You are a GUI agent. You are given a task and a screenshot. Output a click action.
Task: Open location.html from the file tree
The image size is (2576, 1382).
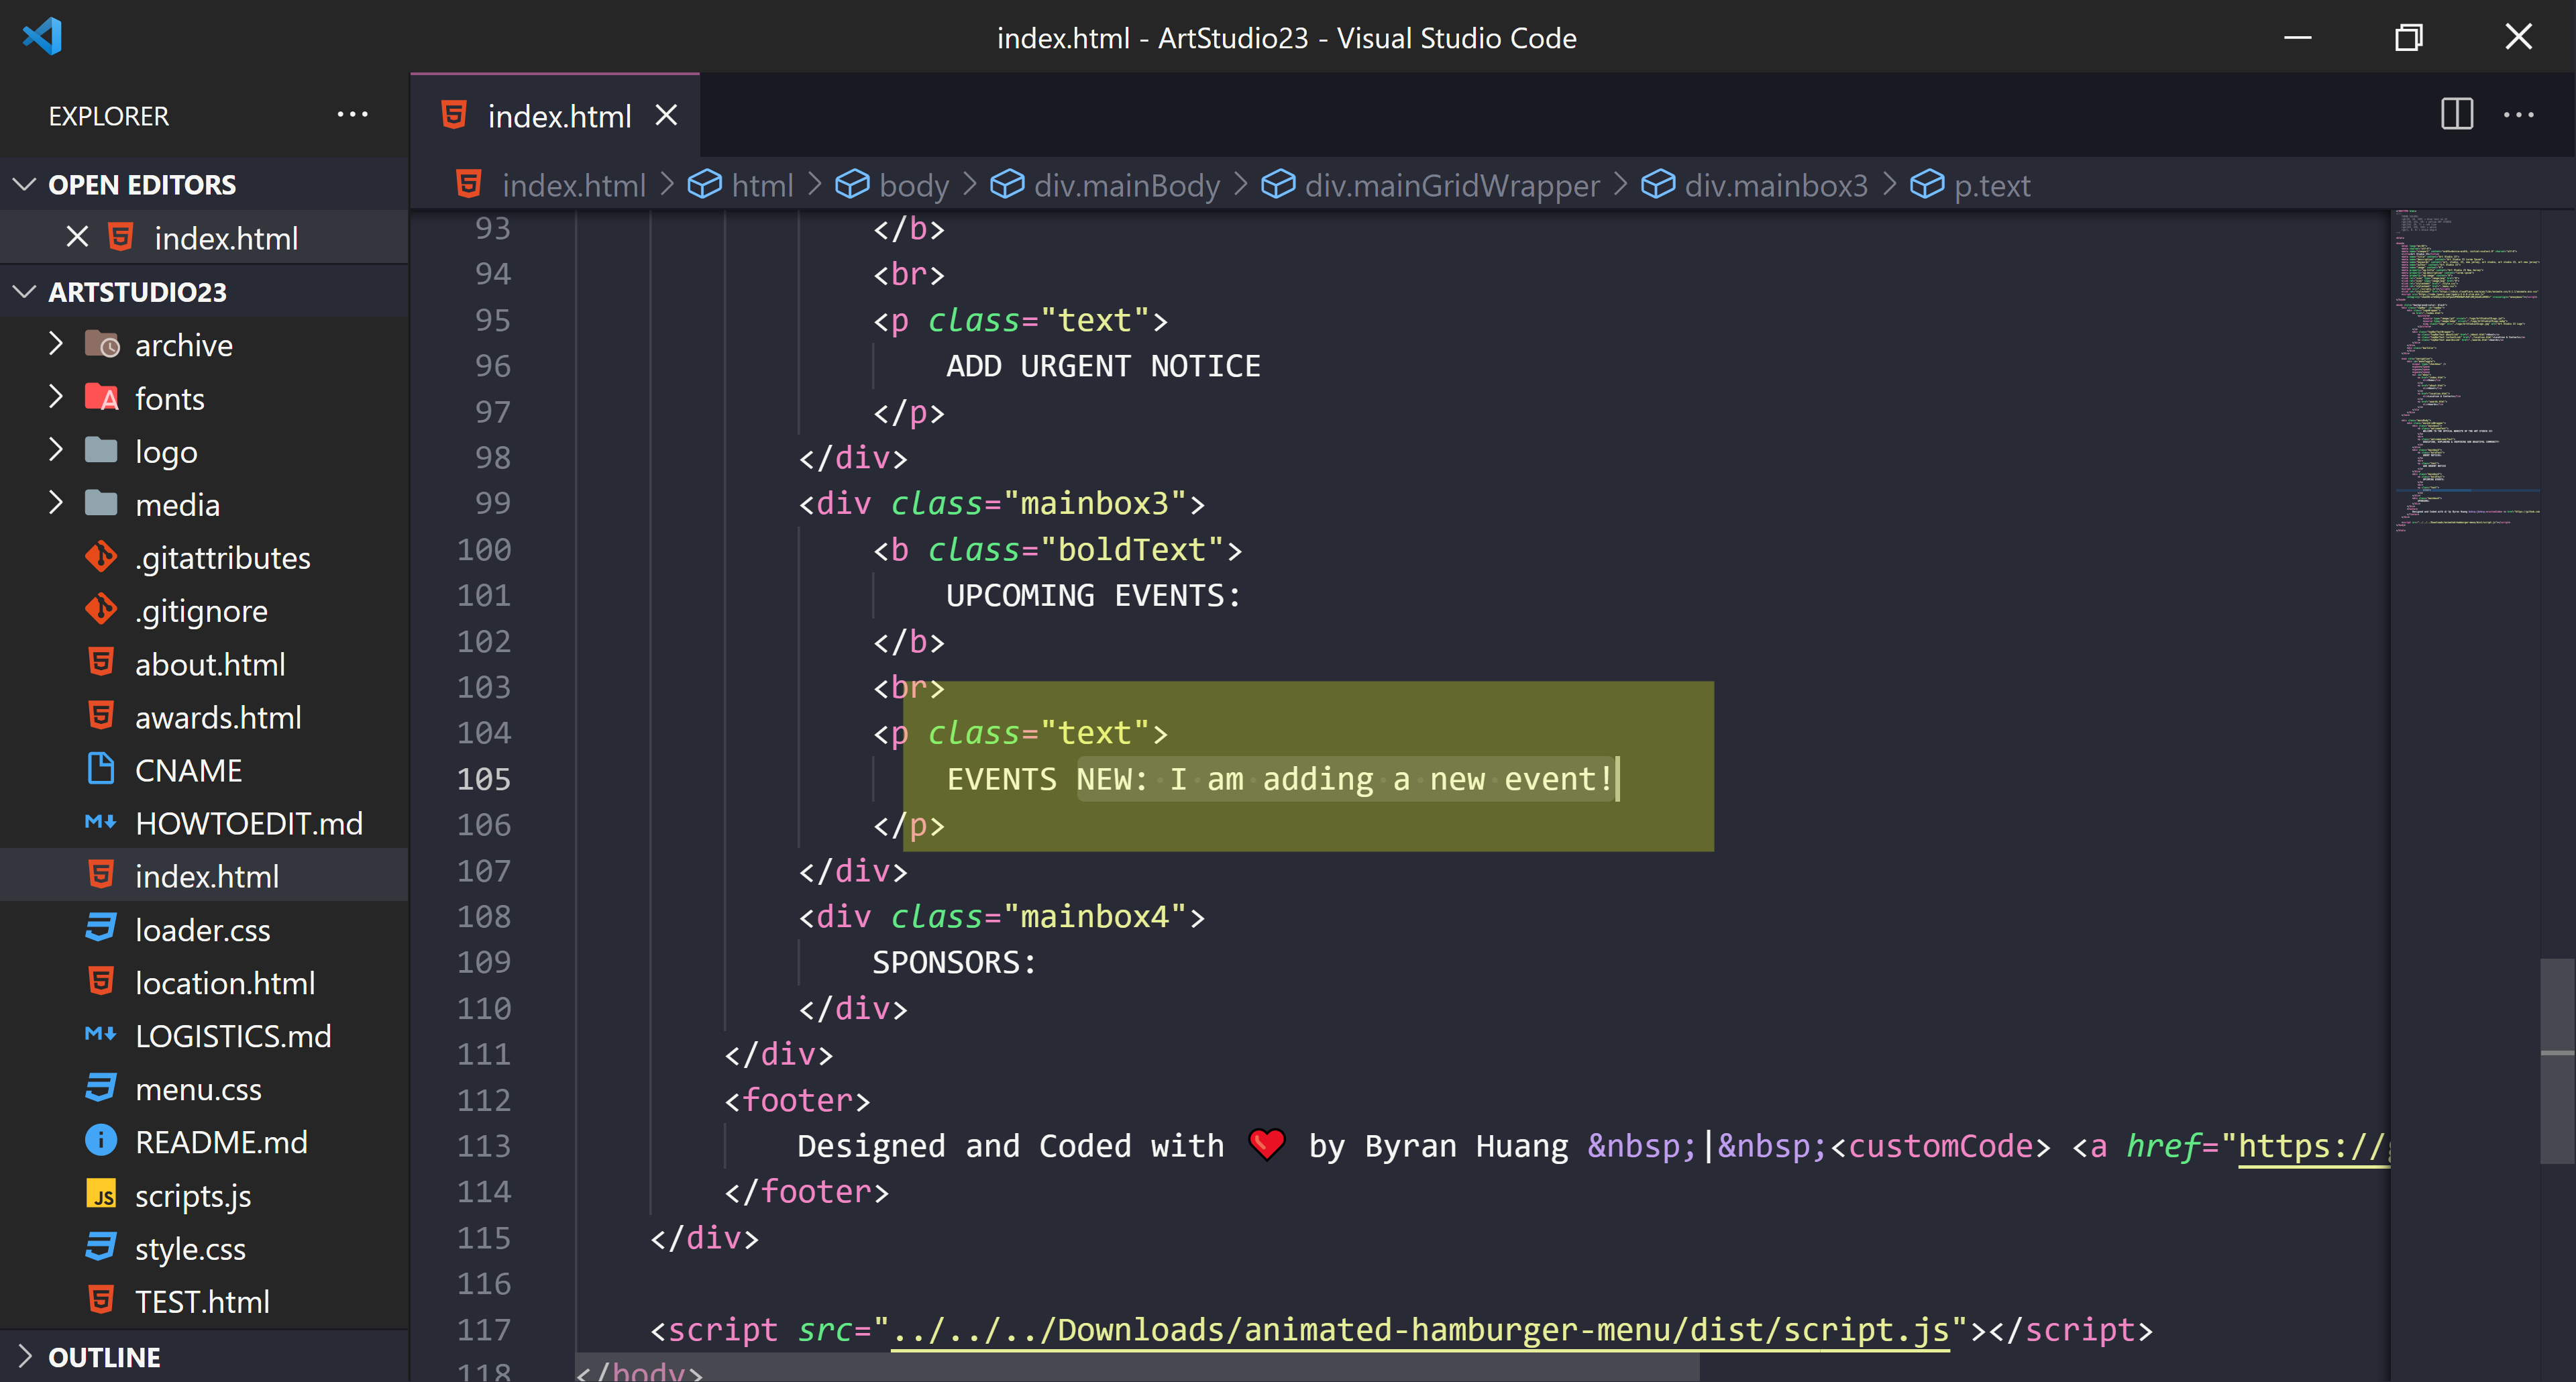point(204,983)
